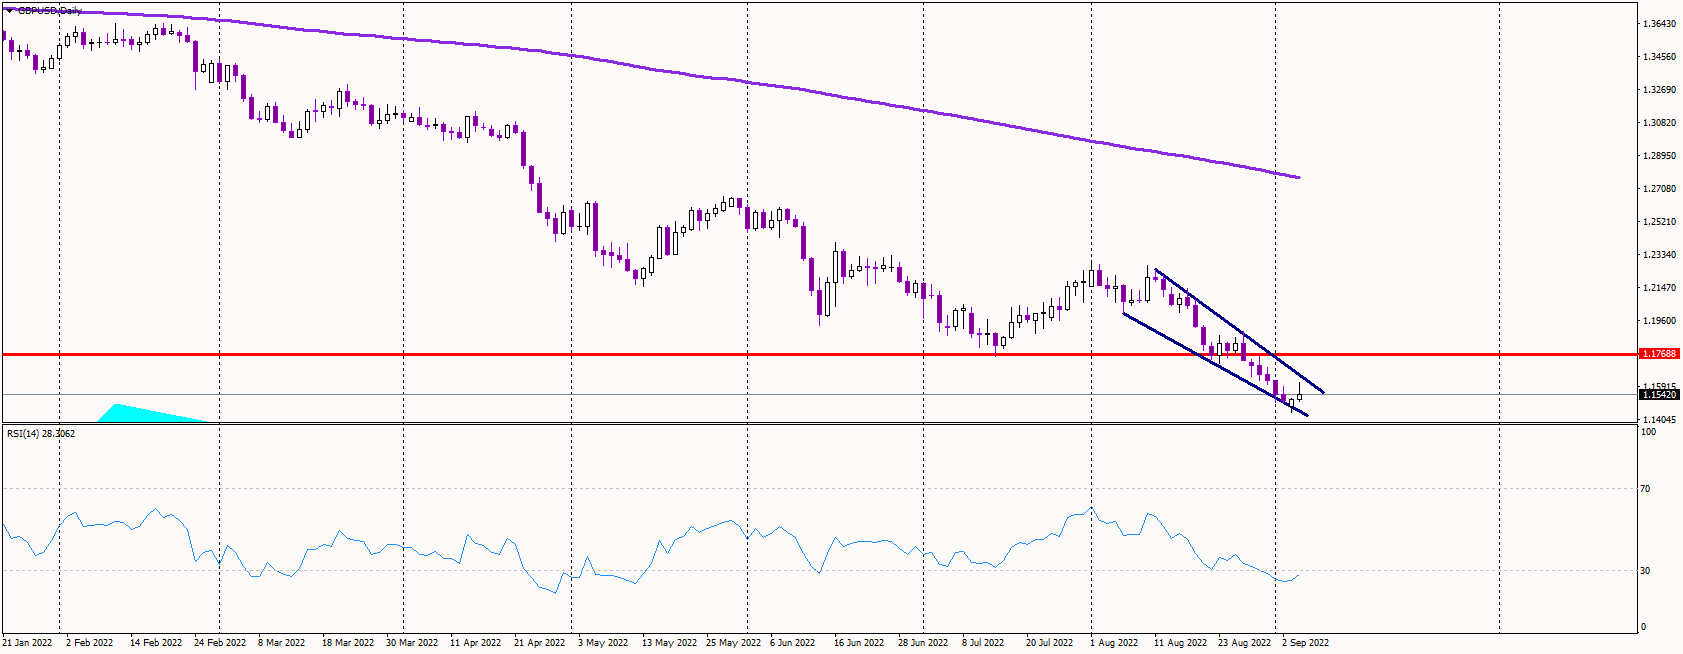The width and height of the screenshot is (1683, 654).
Task: Click the 8 Mar 2022 date label
Action: pyautogui.click(x=282, y=643)
